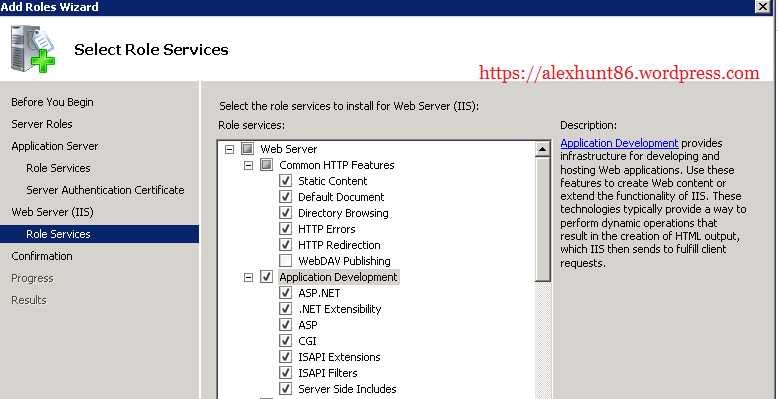
Task: Select the CGI label text
Action: (307, 341)
